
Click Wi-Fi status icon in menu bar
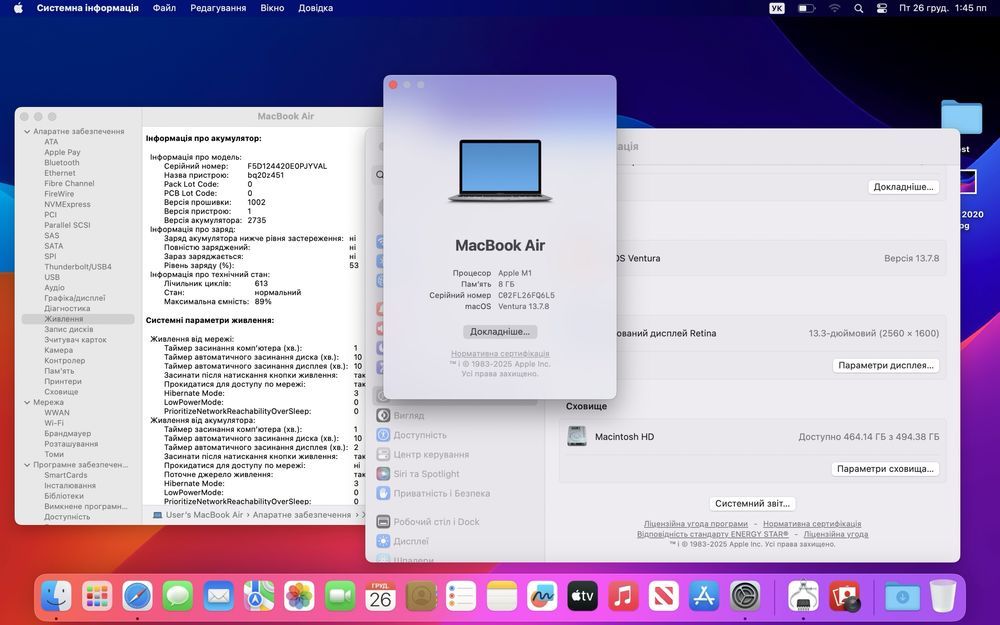point(834,8)
